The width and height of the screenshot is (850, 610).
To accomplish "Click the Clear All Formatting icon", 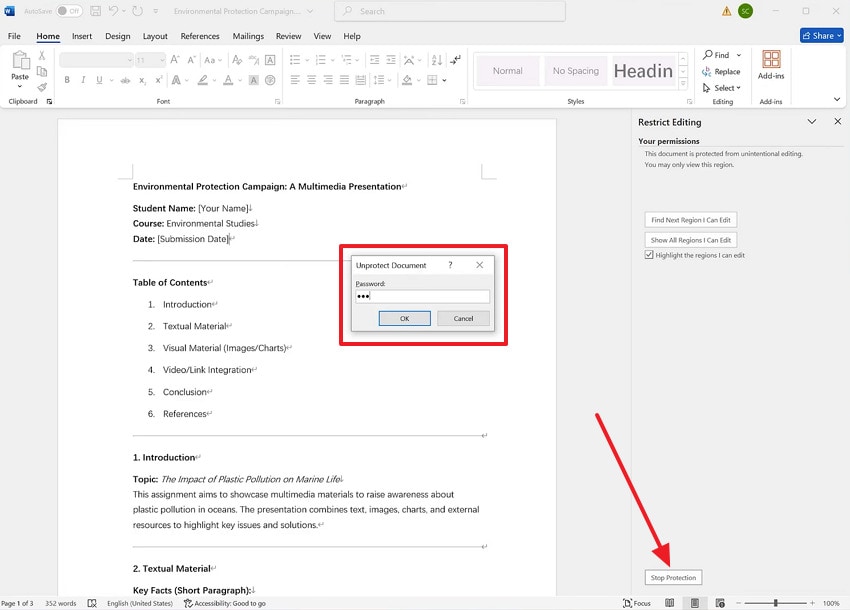I will pyautogui.click(x=237, y=60).
